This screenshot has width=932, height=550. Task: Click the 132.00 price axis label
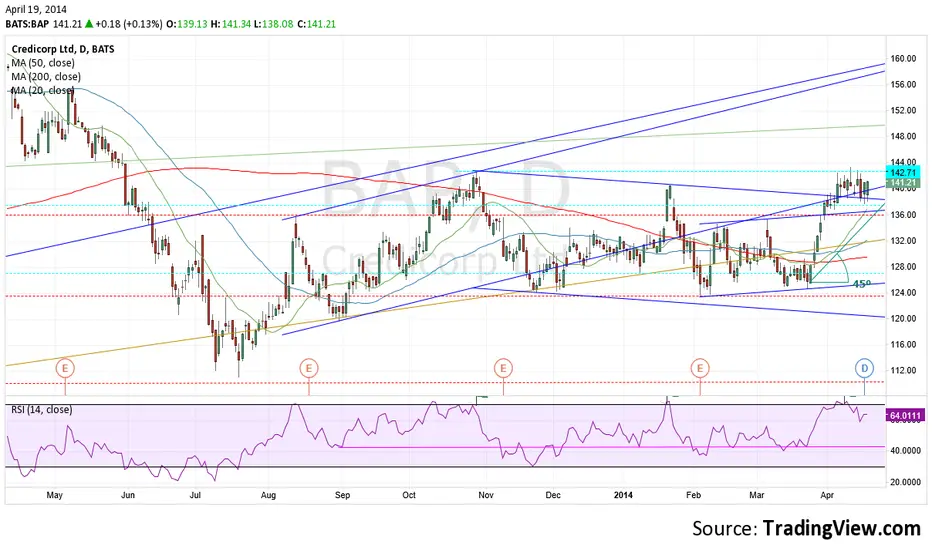(x=903, y=241)
